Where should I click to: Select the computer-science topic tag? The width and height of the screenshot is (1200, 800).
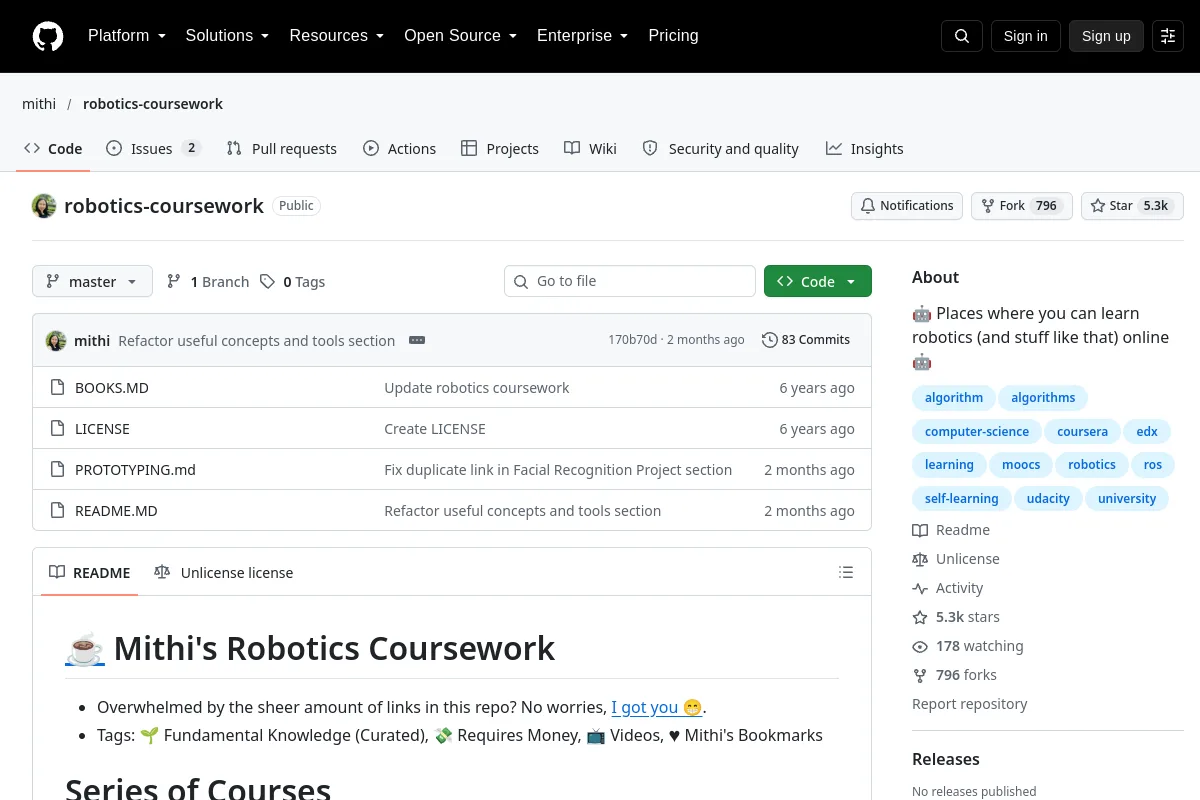(977, 432)
